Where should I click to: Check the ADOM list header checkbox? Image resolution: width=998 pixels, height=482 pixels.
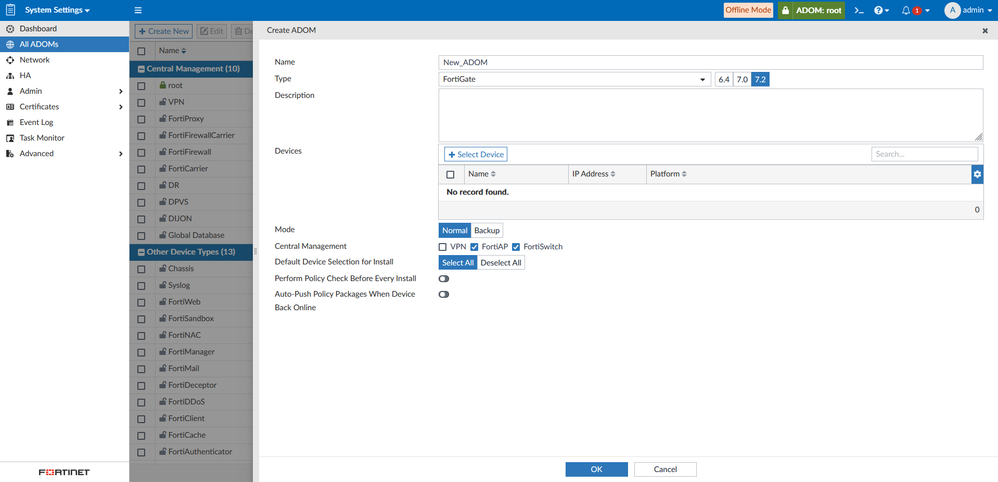tap(141, 51)
